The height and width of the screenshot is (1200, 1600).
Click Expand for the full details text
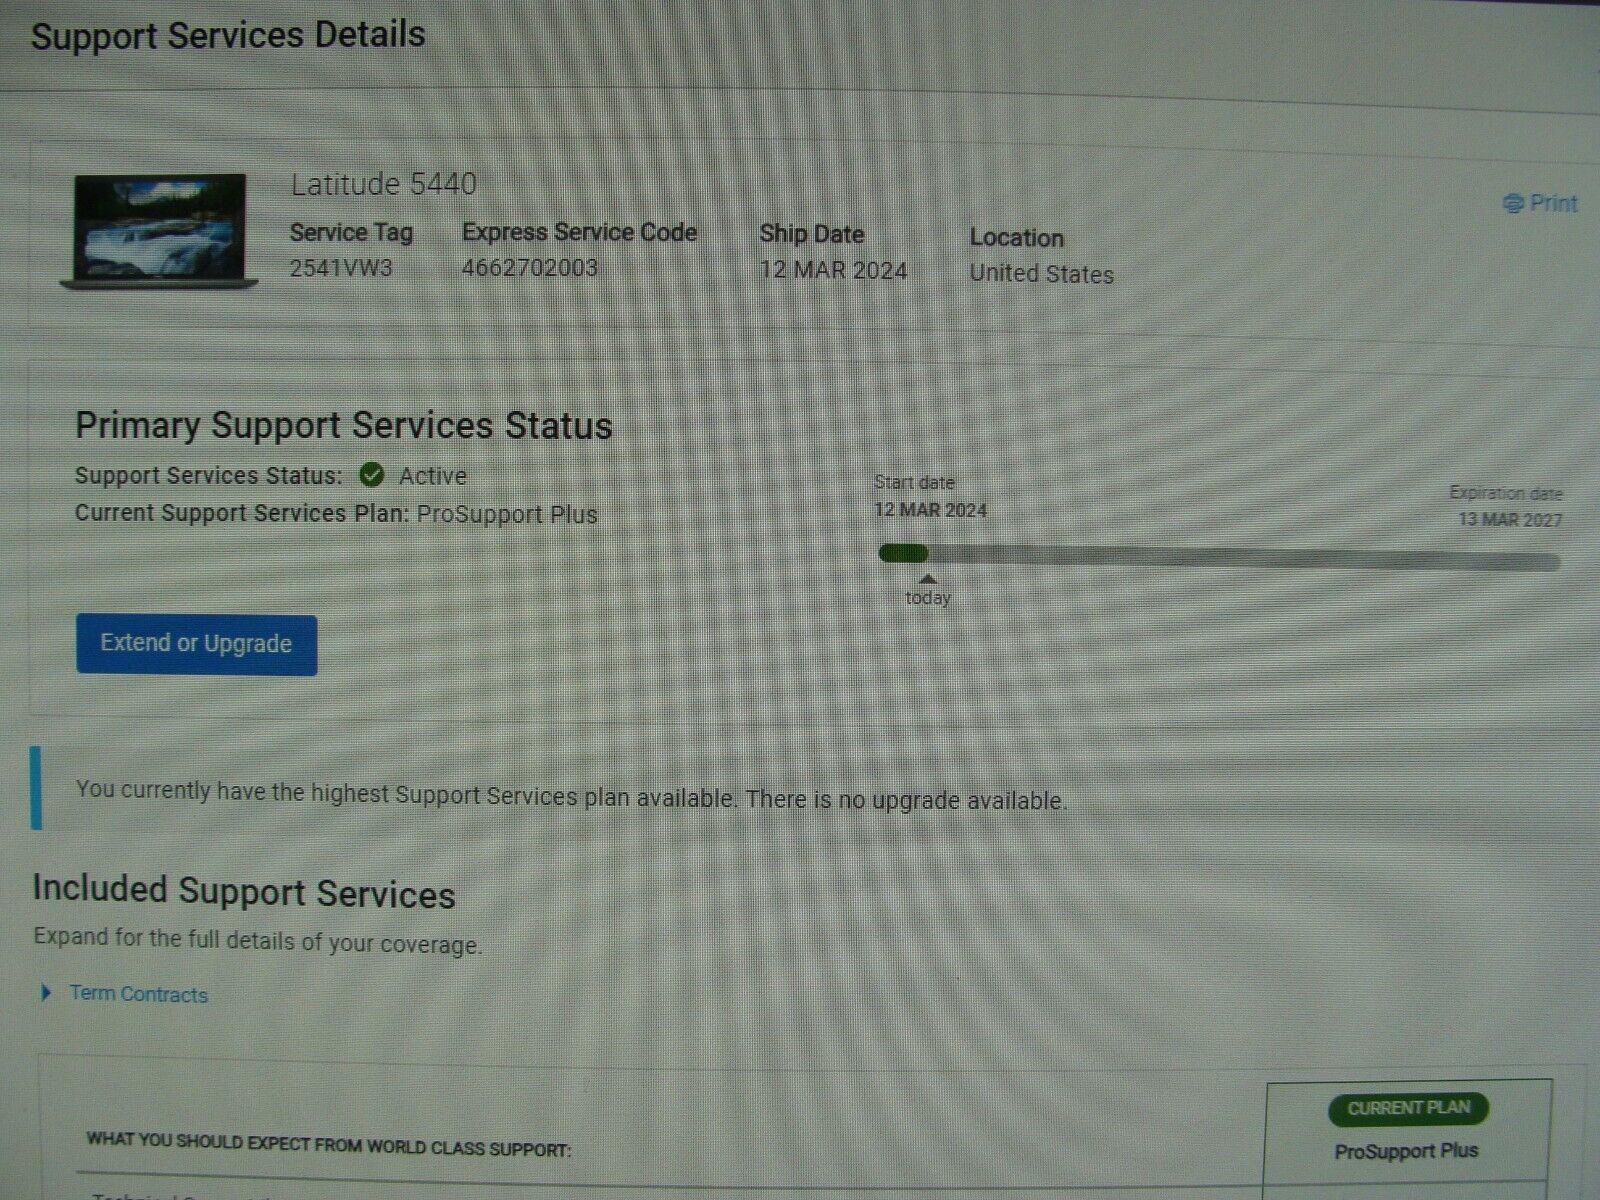(257, 941)
